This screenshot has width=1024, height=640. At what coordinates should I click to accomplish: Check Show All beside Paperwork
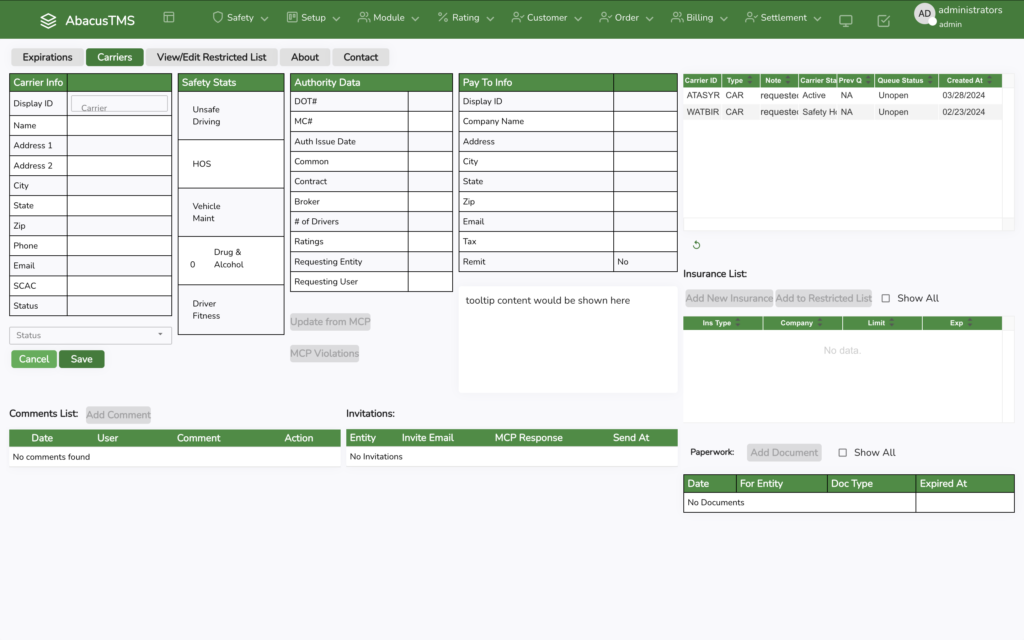(x=843, y=452)
